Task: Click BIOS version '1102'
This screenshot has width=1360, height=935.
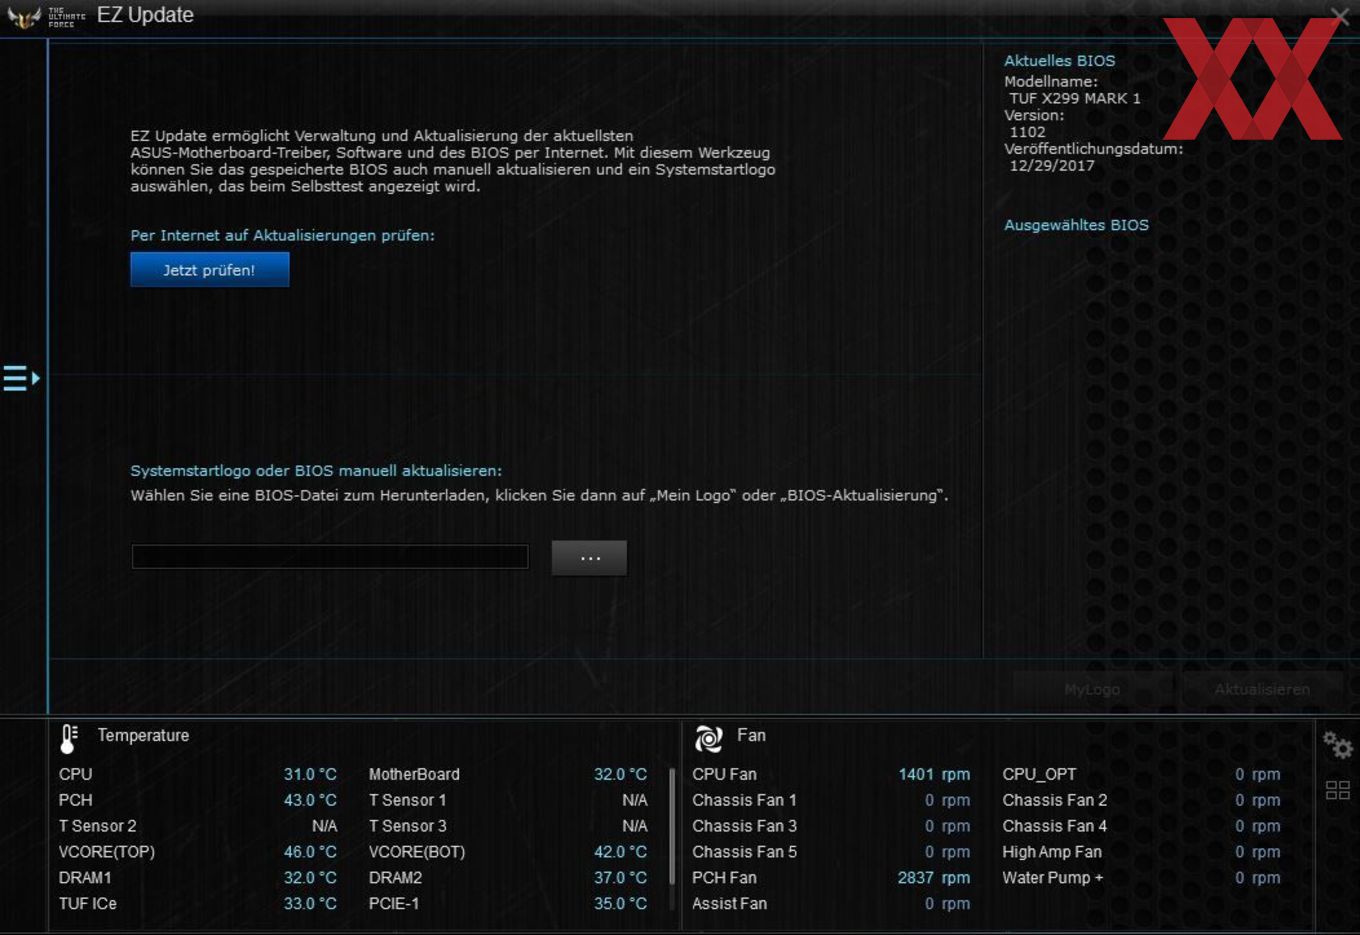Action: click(x=1027, y=132)
